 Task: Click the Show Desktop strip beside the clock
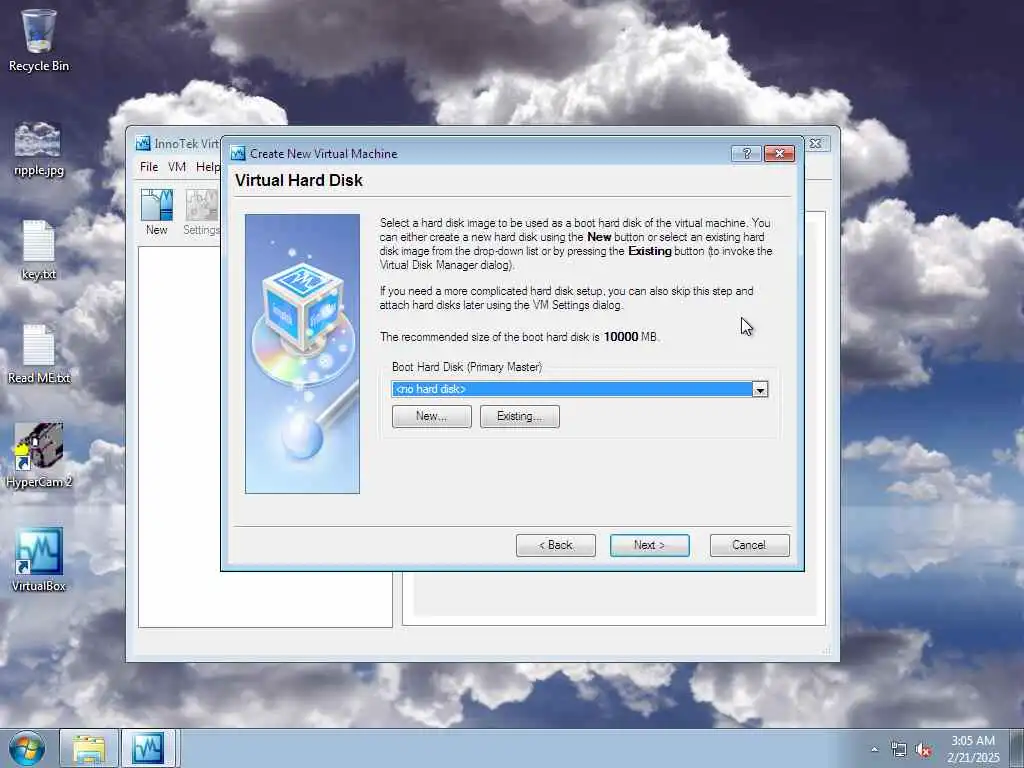[1017, 748]
